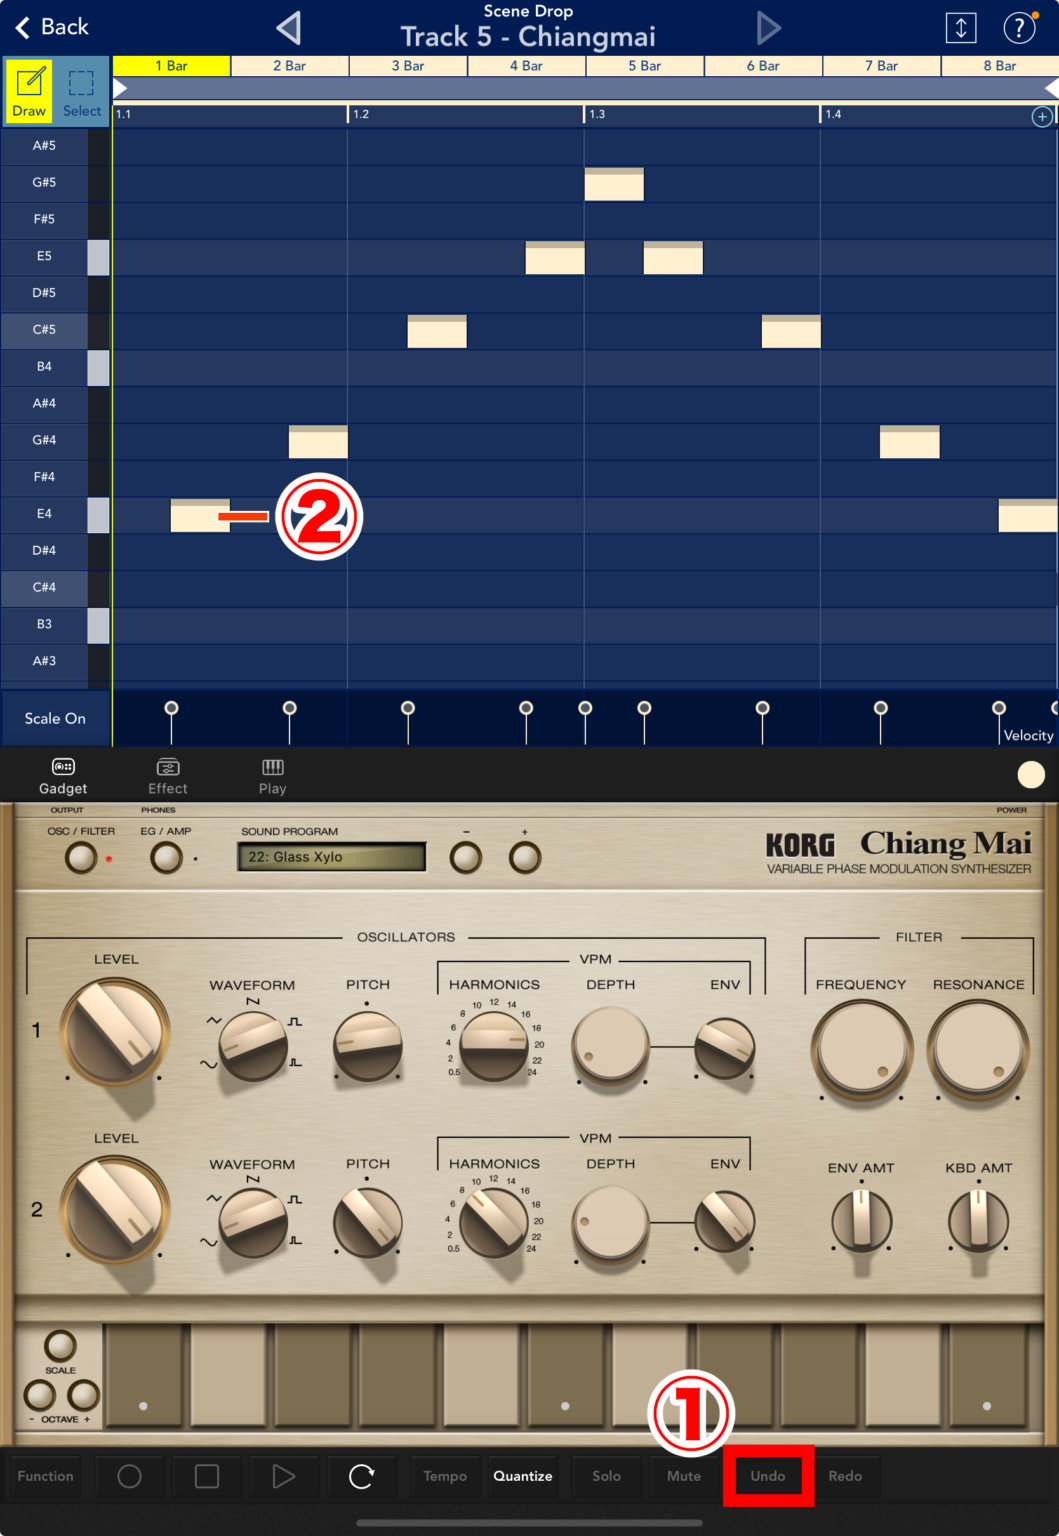Start playback with the play triangle
Viewport: 1059px width, 1536px height.
click(x=284, y=1476)
